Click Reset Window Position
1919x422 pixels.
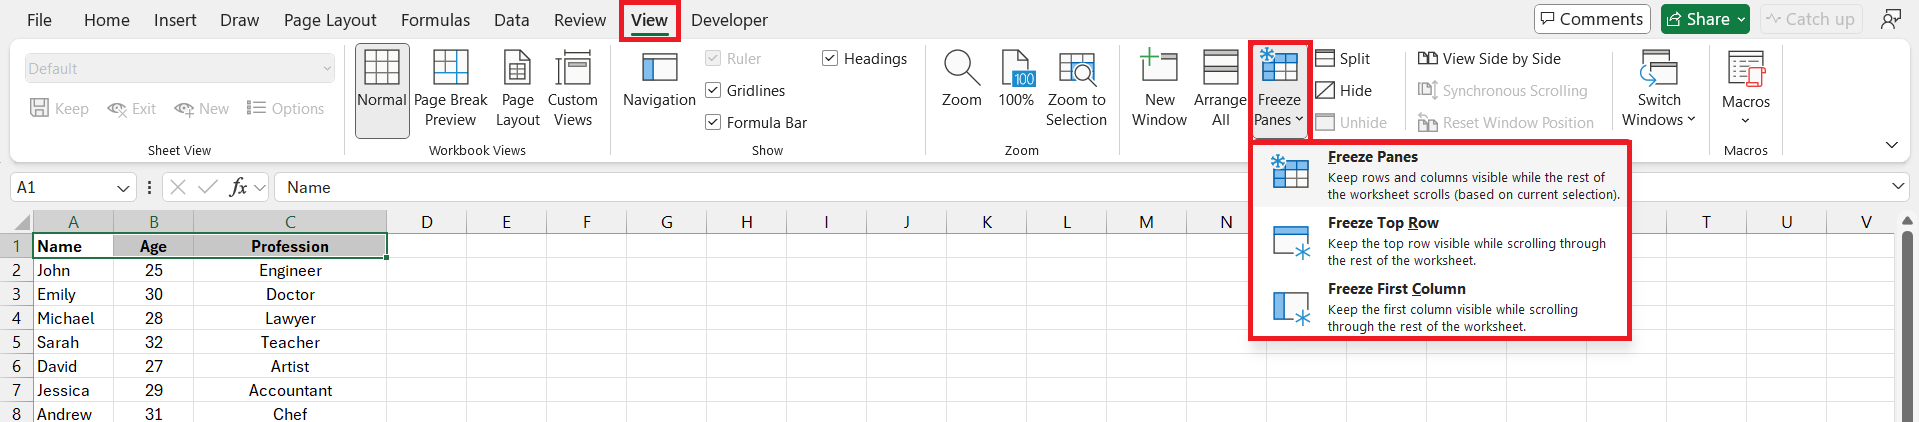coord(1506,123)
